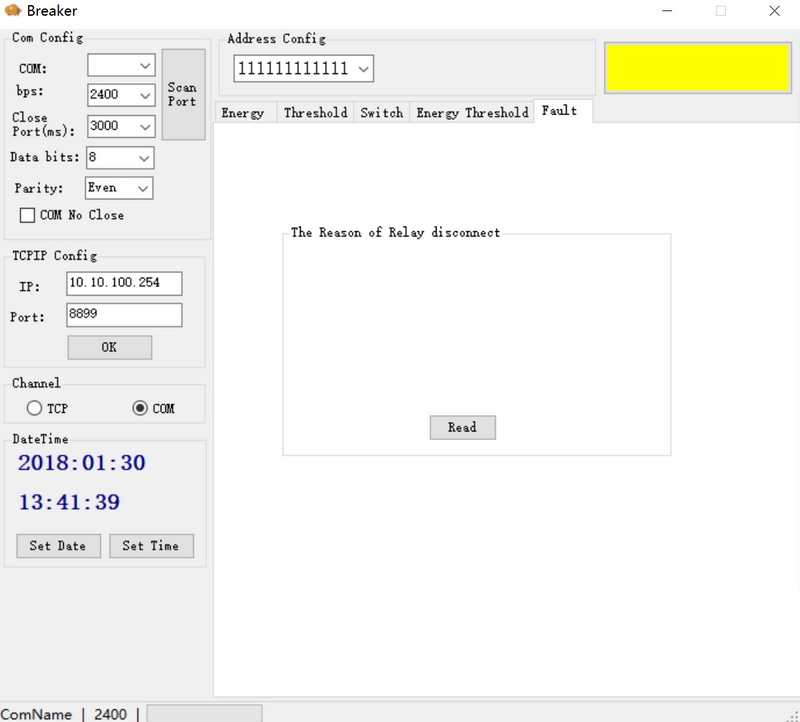Image resolution: width=800 pixels, height=722 pixels.
Task: Click the Breaker app icon in title bar
Action: click(13, 11)
